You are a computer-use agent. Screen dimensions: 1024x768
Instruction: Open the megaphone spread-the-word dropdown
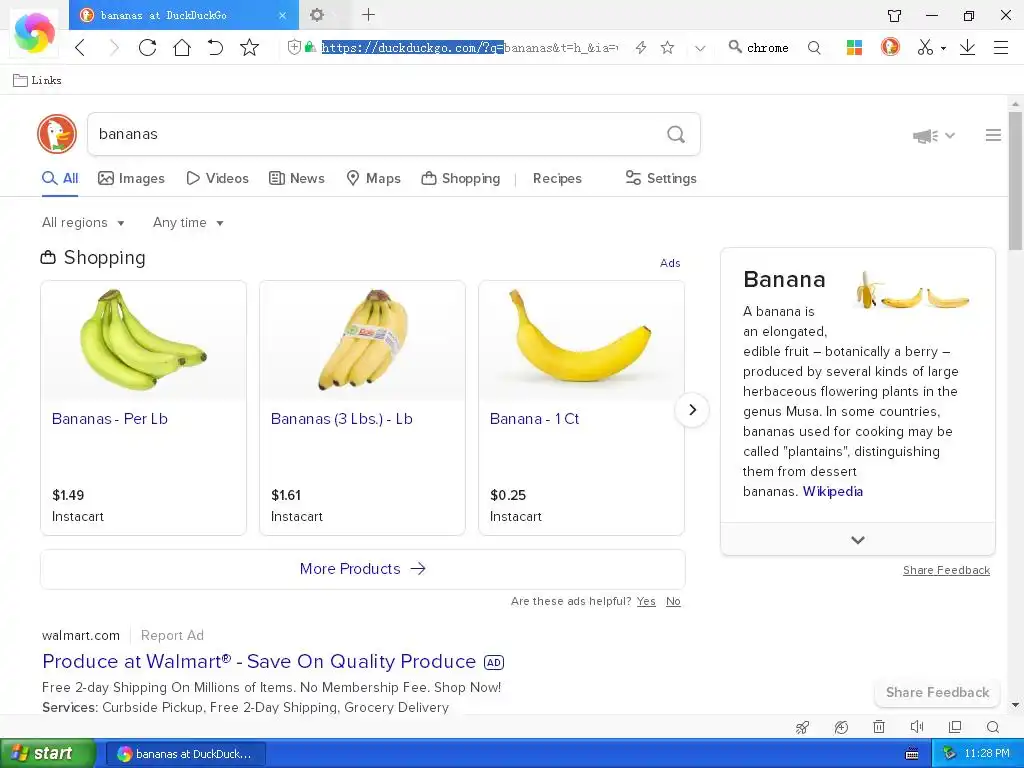tap(934, 136)
